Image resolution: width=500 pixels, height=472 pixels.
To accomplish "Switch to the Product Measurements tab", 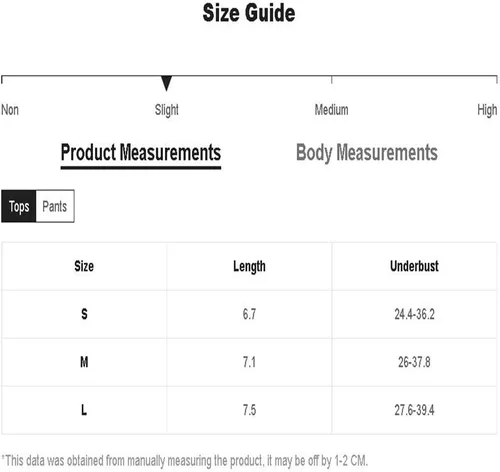I will [x=141, y=154].
